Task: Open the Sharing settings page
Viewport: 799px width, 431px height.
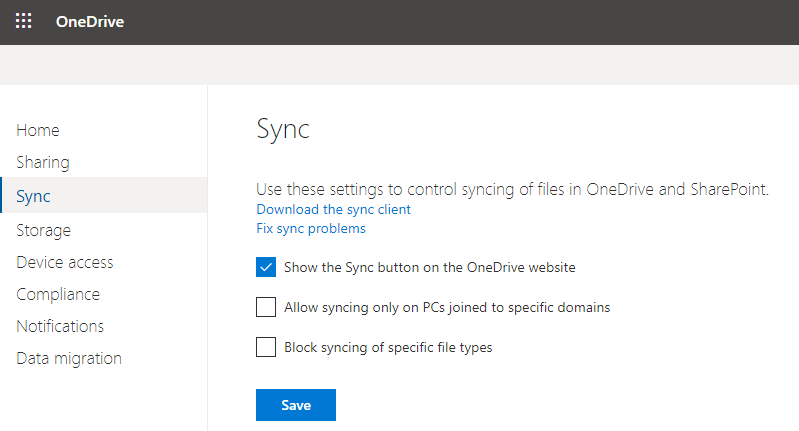Action: tap(43, 162)
